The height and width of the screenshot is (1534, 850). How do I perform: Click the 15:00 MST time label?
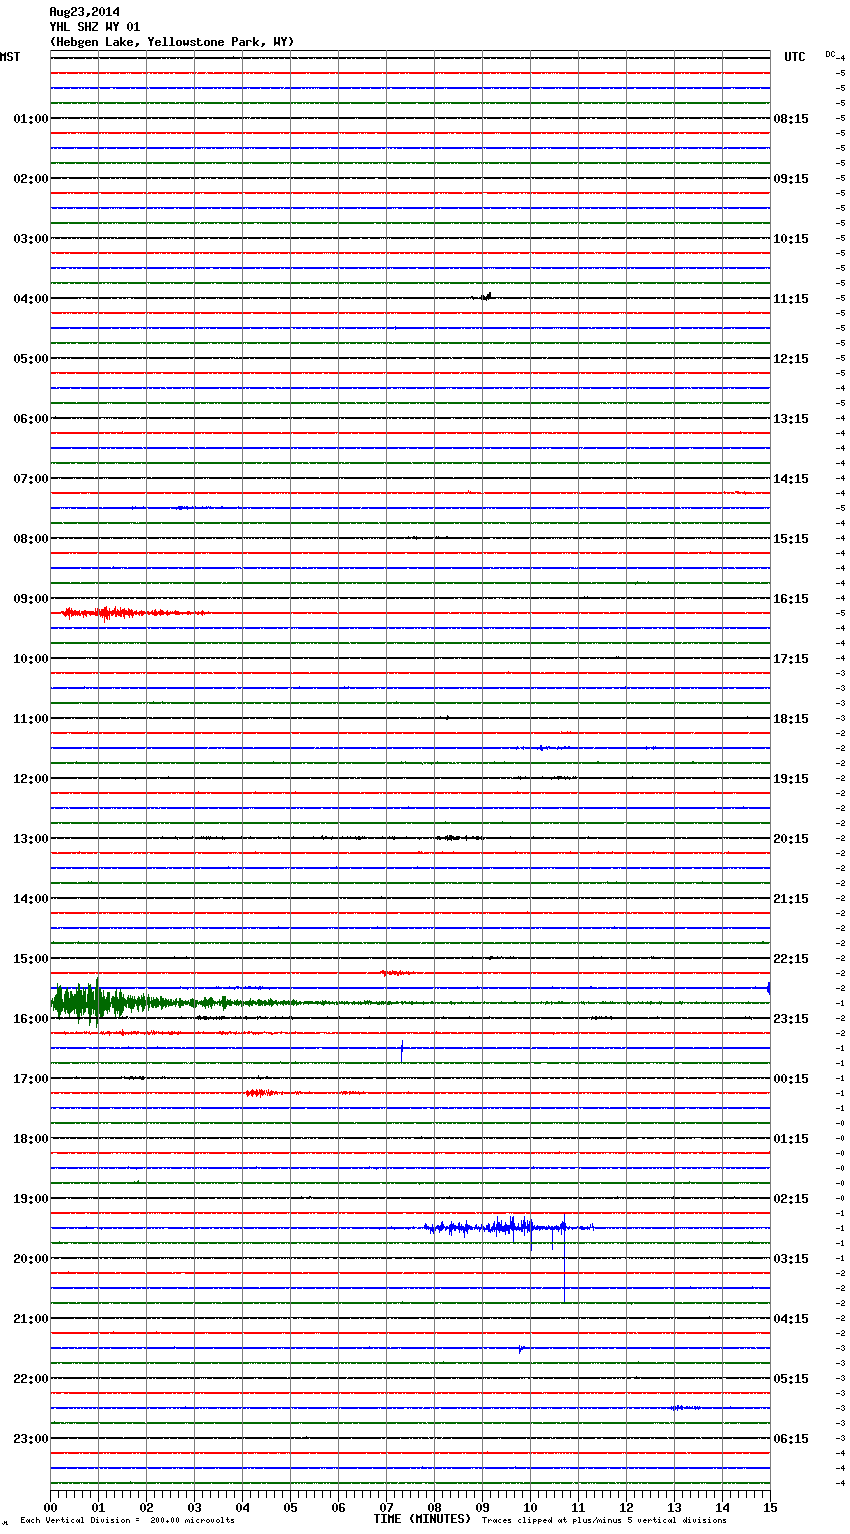point(30,959)
